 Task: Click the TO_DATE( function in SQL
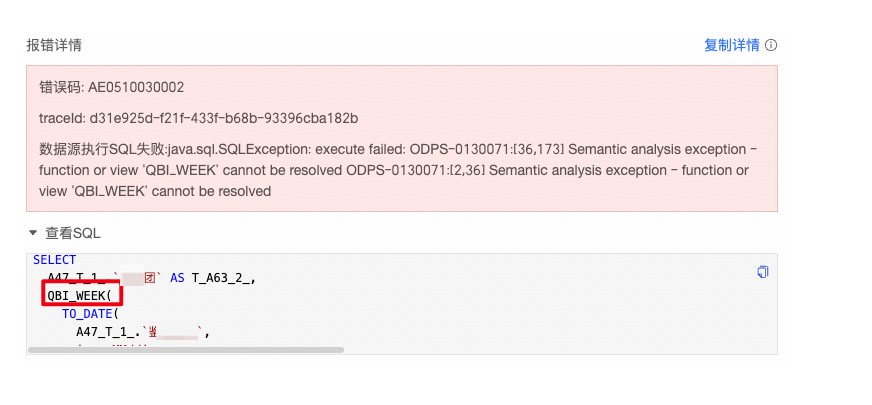tap(90, 313)
